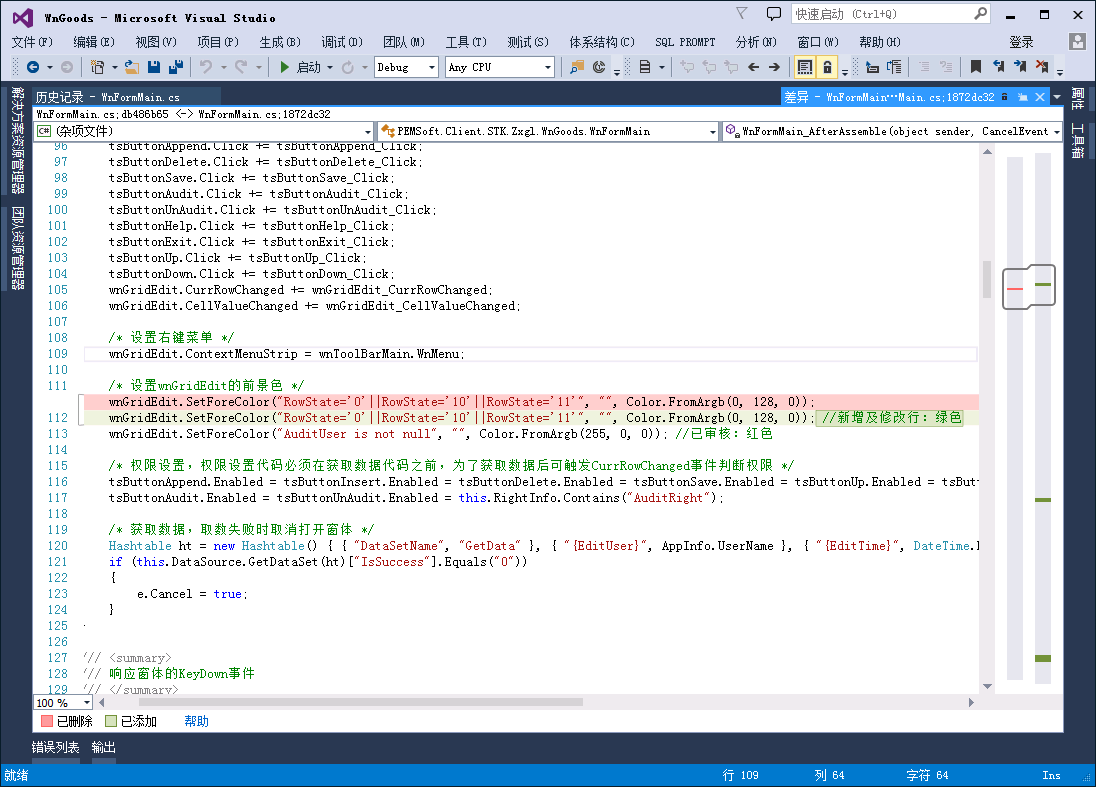Toggle the highlighted inline-view document icon

[805, 67]
